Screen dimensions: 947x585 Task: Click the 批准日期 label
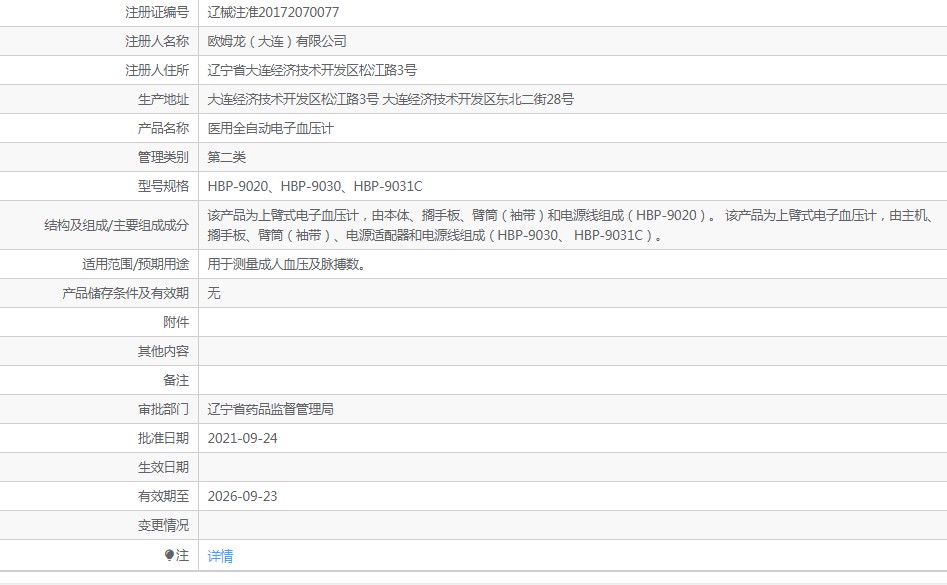point(163,438)
